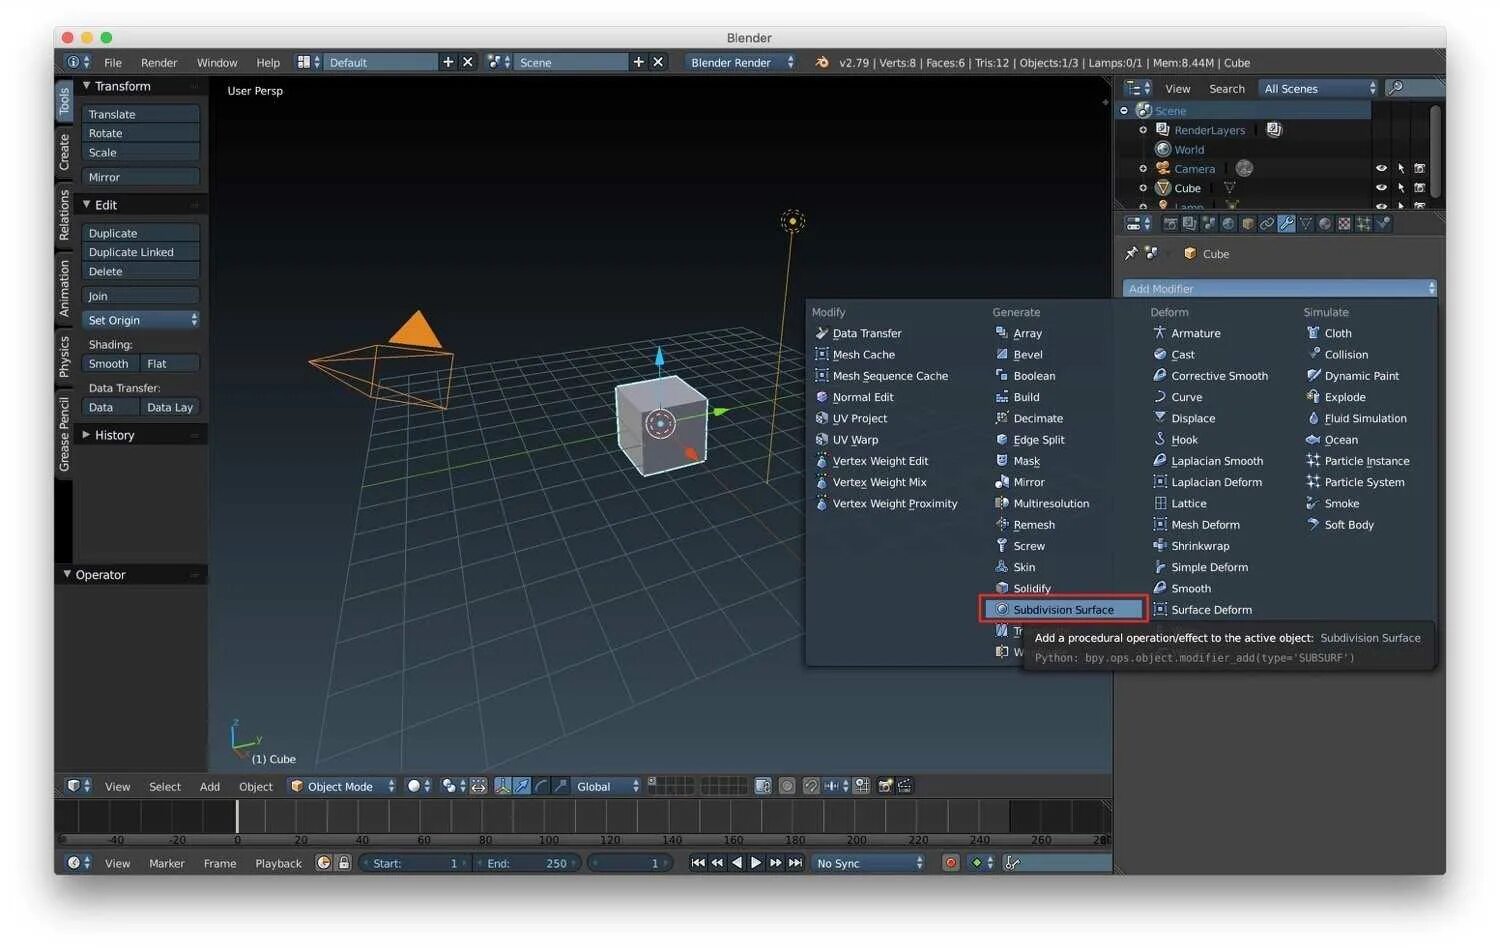
Task: Choose Subdivision Surface modifier
Action: [x=1064, y=609]
